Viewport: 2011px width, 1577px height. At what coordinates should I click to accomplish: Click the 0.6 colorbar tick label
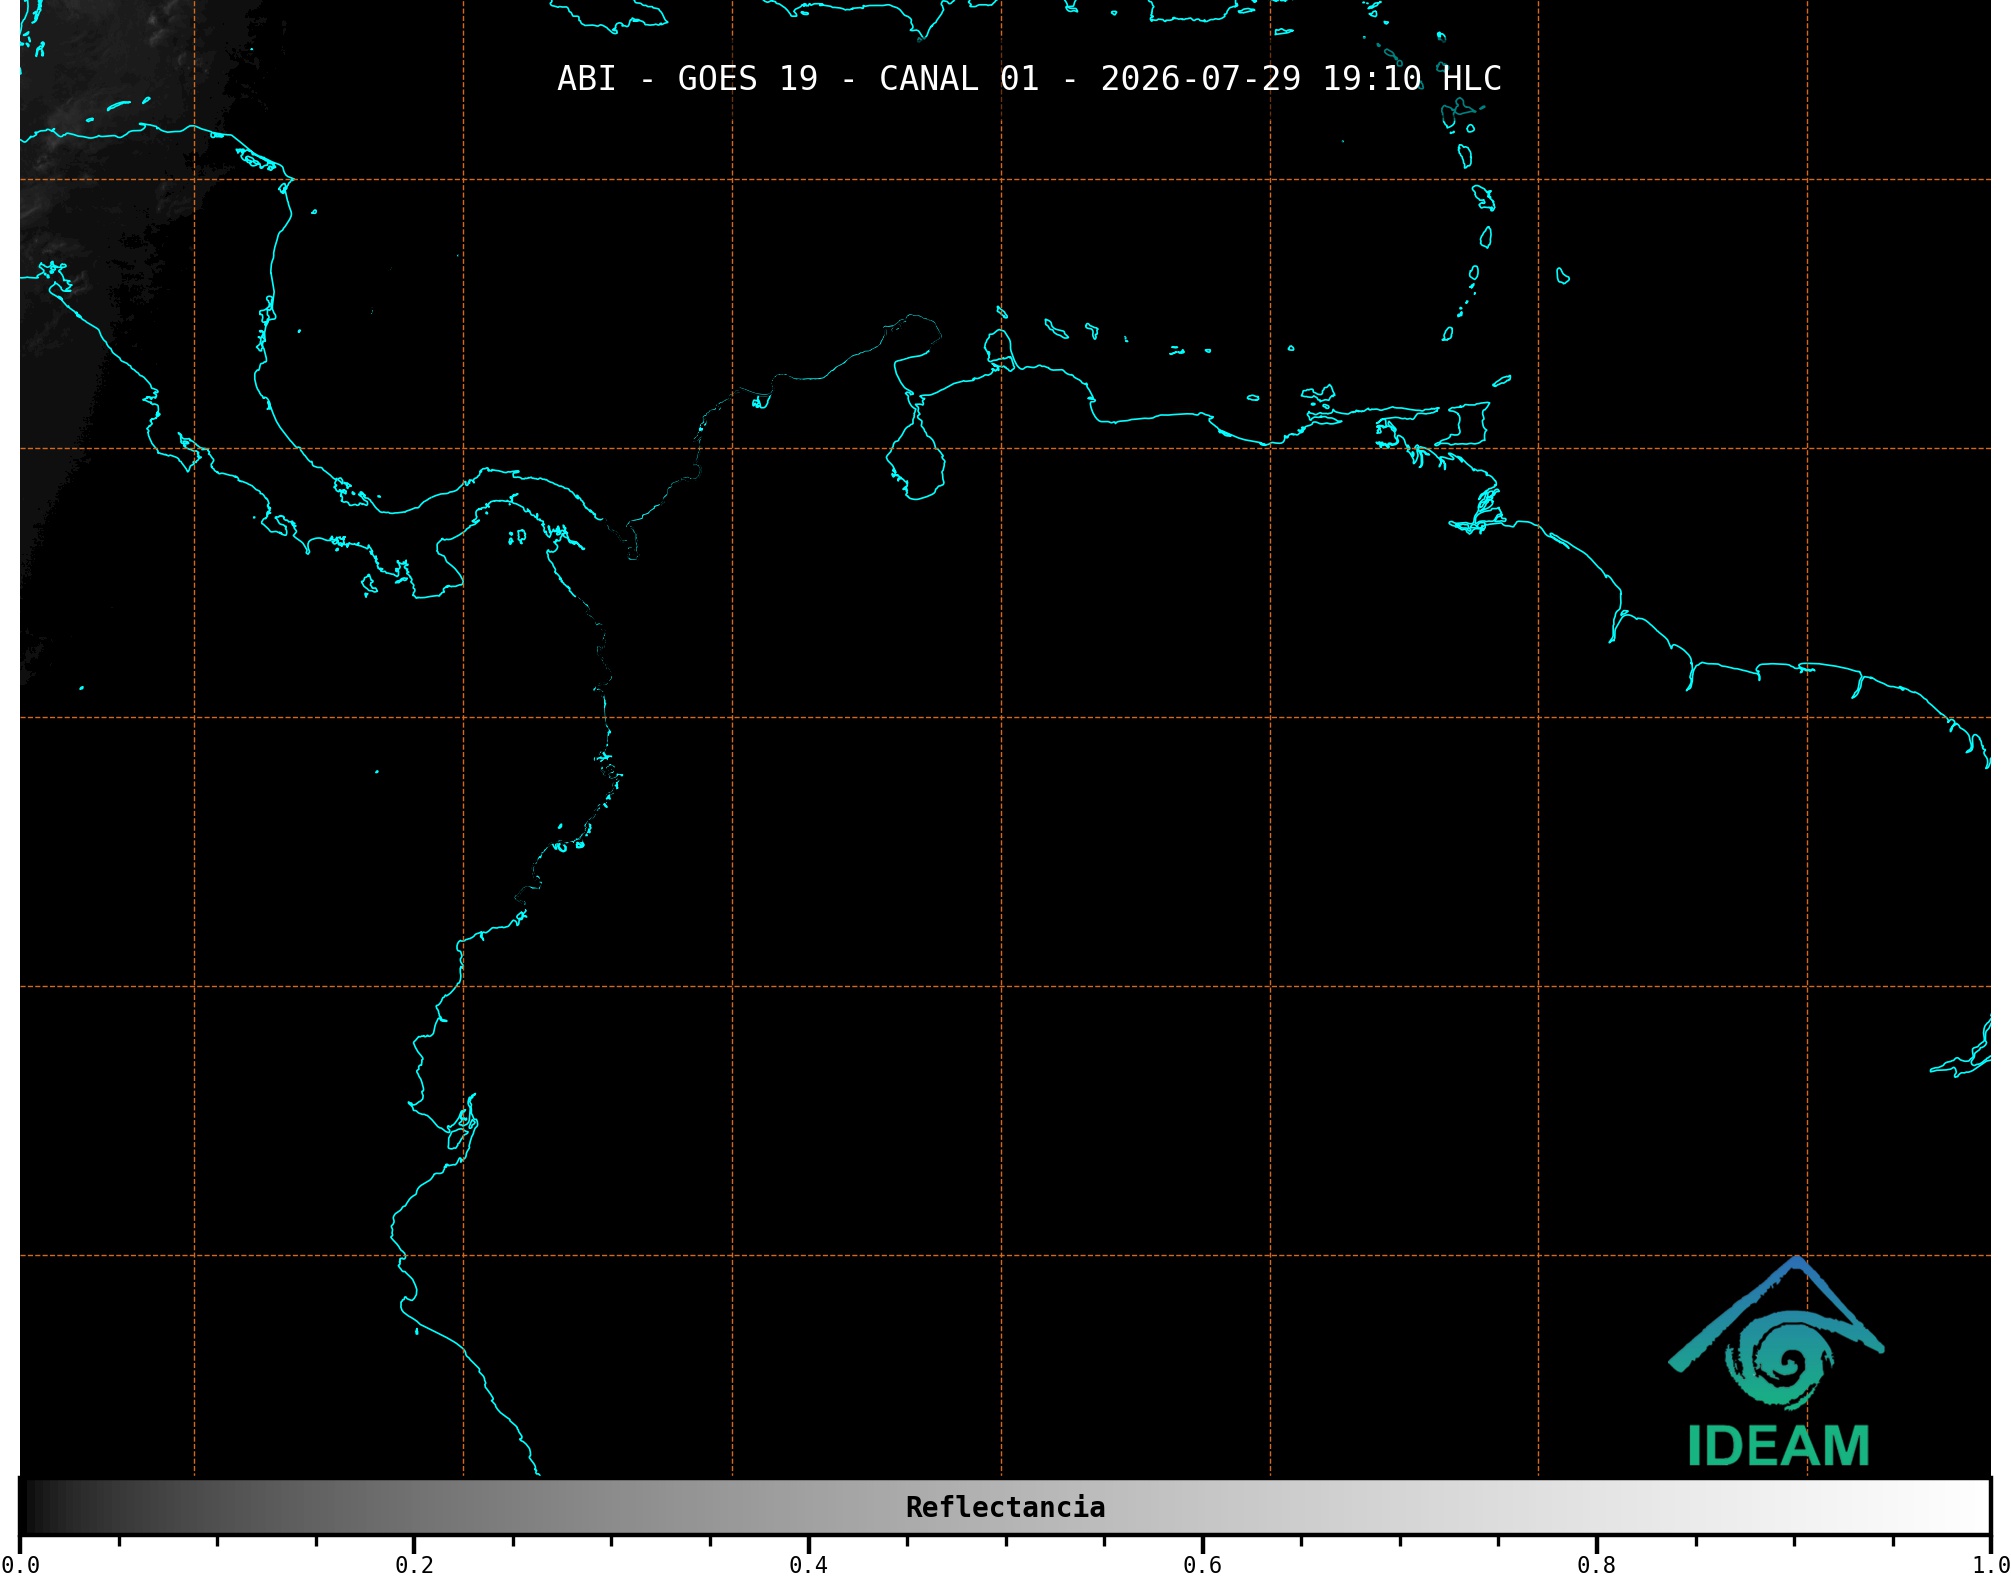[1202, 1565]
